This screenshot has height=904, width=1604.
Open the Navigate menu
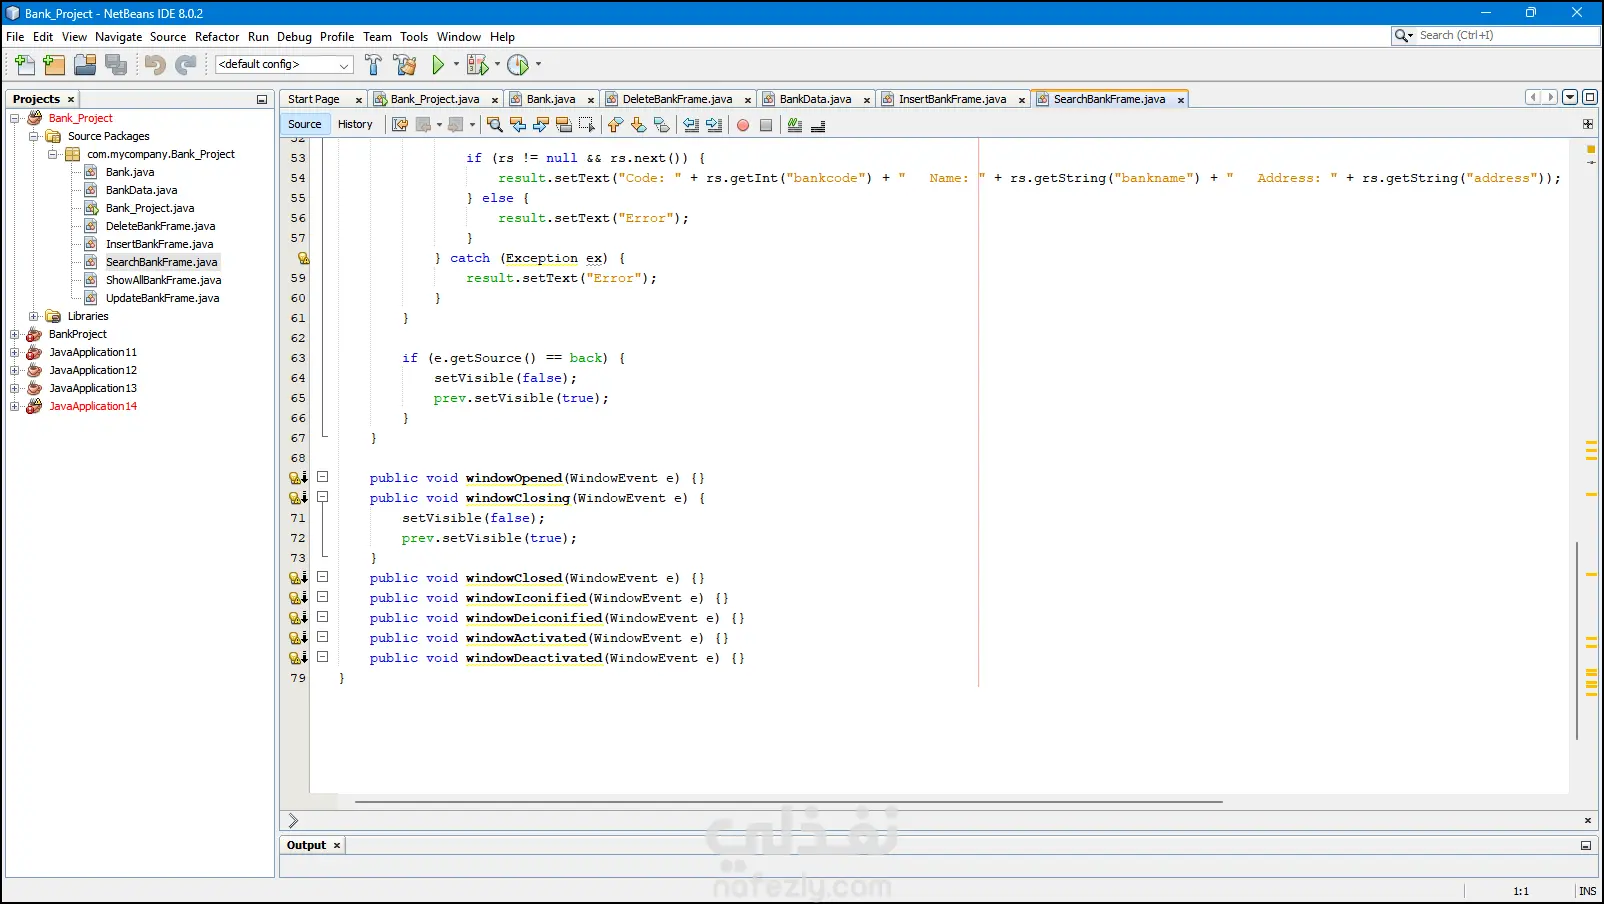tap(119, 37)
